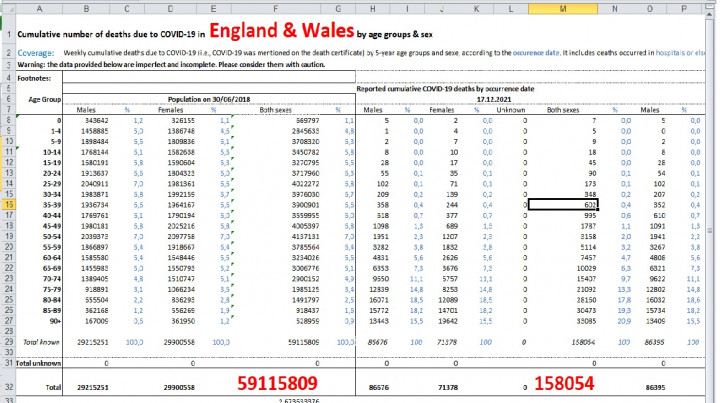Select column header F
This screenshot has height=403, width=720.
(x=276, y=9)
